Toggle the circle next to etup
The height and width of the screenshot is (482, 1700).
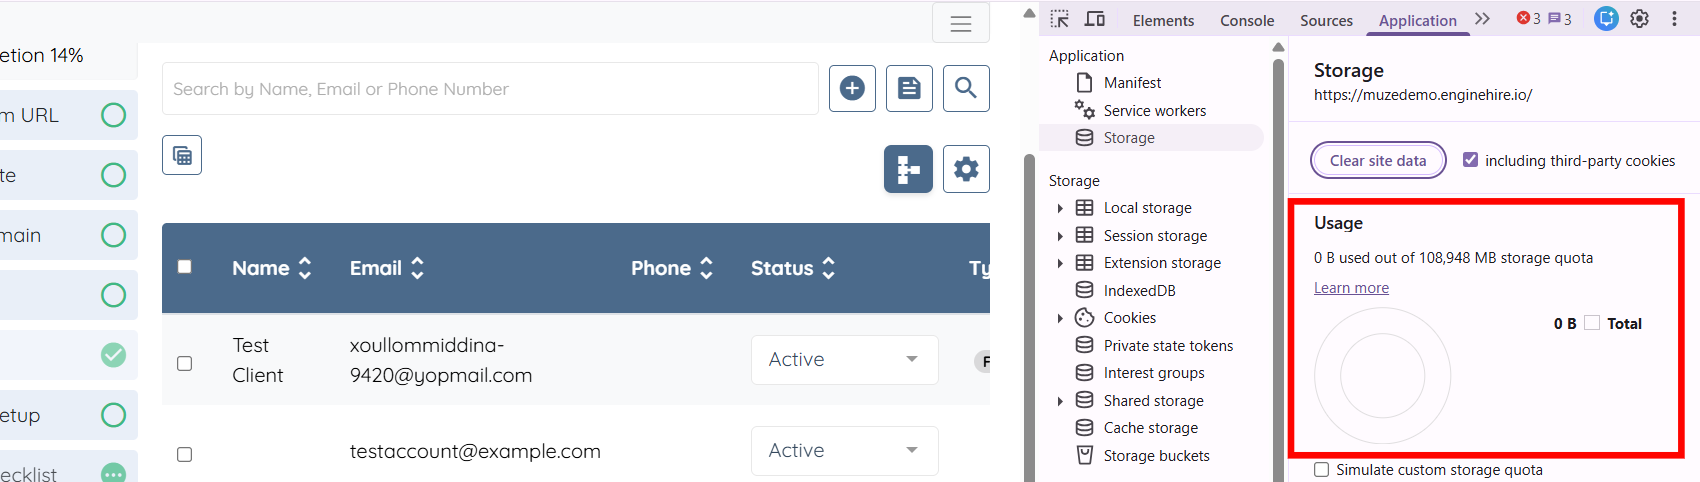tap(114, 415)
